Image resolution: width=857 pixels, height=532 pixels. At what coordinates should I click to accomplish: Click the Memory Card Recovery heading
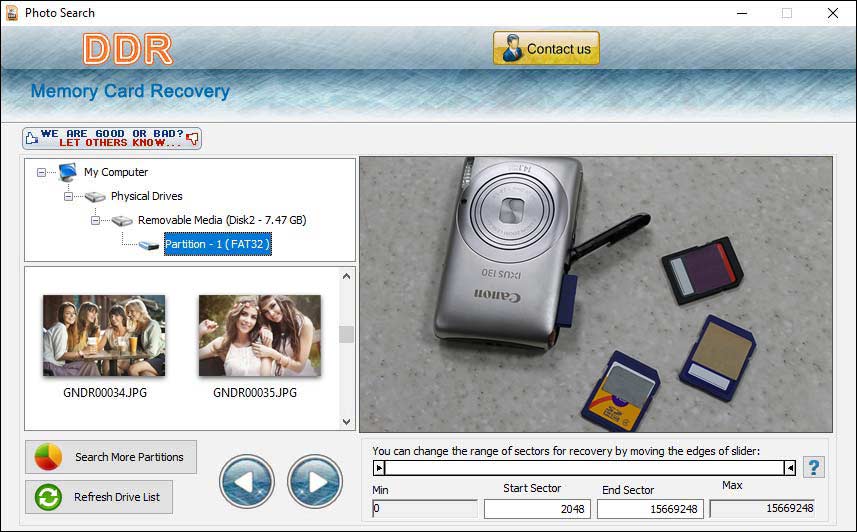point(130,91)
